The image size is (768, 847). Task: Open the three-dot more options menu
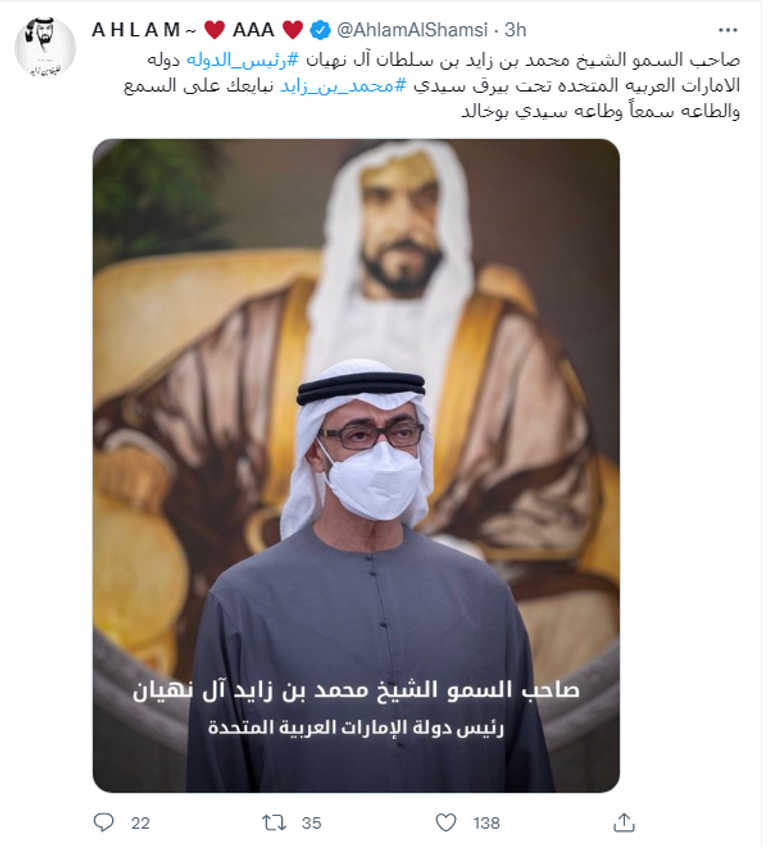727,30
